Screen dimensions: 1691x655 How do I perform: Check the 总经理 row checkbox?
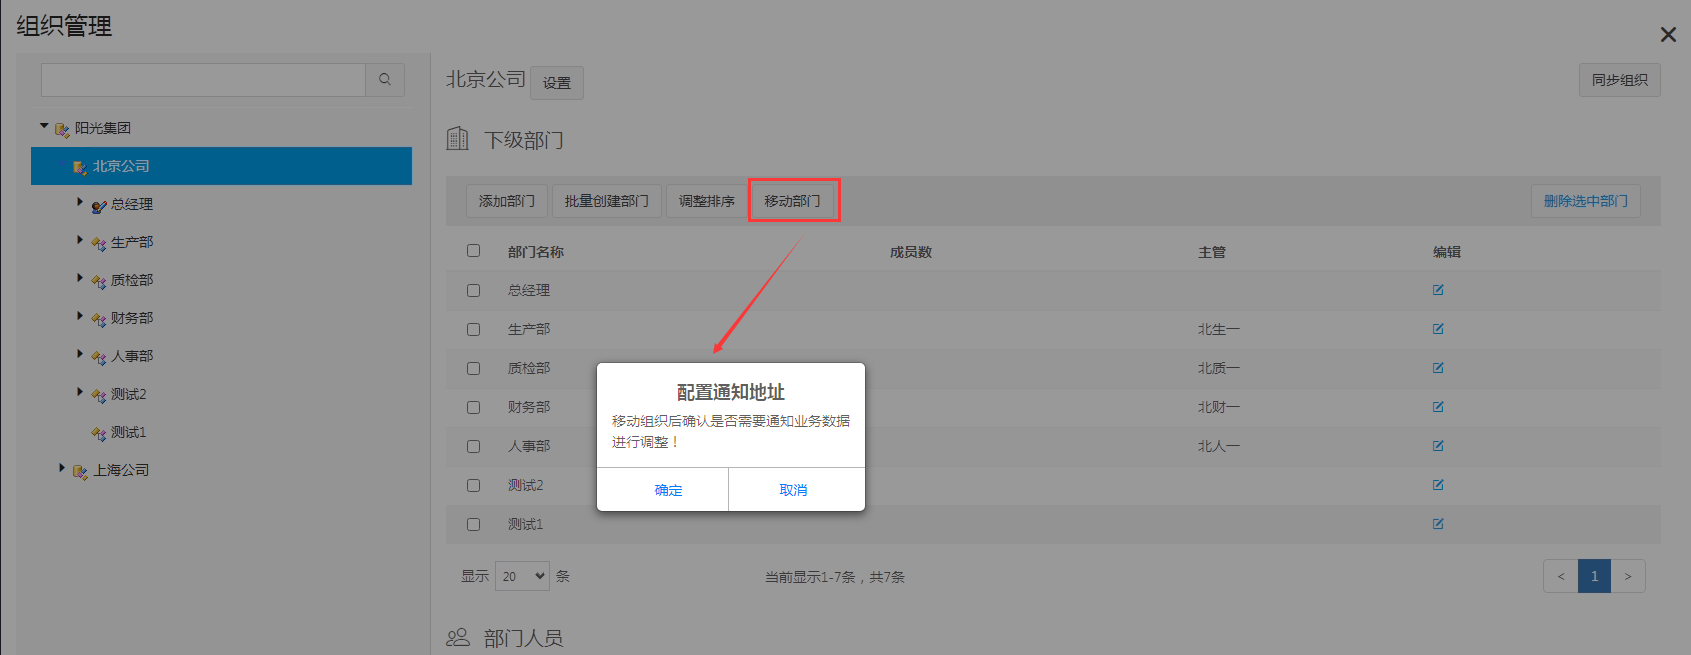pyautogui.click(x=473, y=290)
